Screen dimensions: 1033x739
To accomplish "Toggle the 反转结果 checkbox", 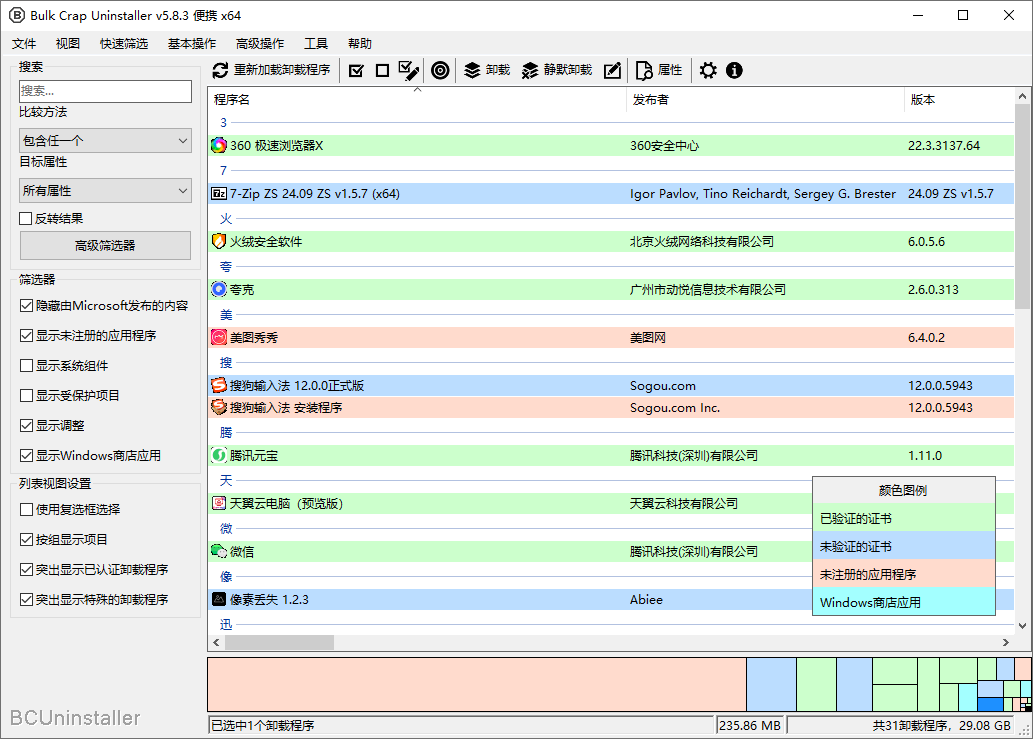I will [x=26, y=219].
